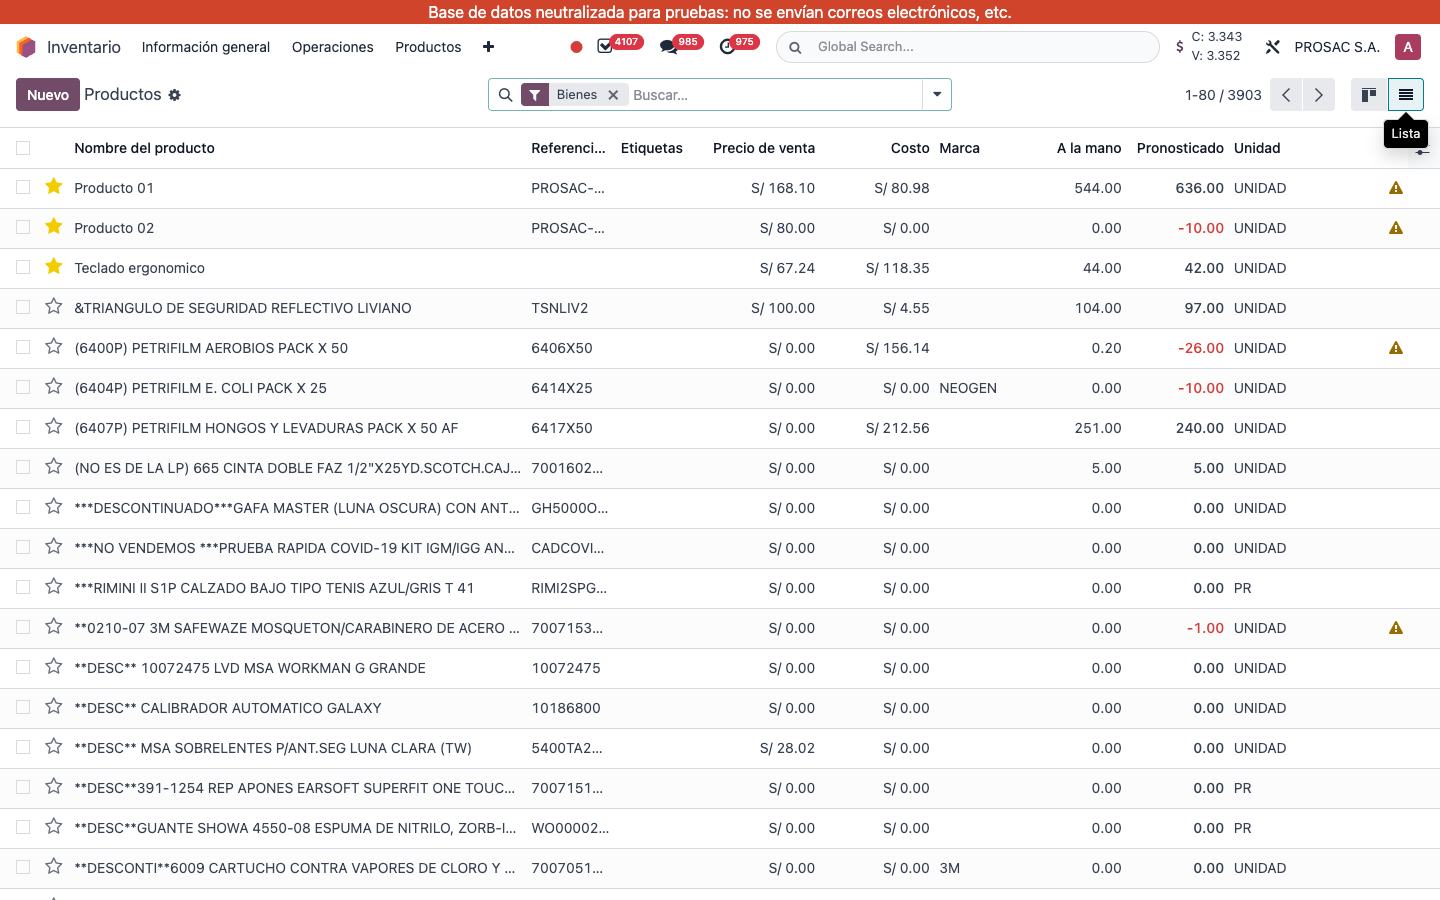Viewport: 1440px width, 900px height.
Task: Check the &TRIANGULO DE SEGURIDAD row checkbox
Action: tap(23, 308)
